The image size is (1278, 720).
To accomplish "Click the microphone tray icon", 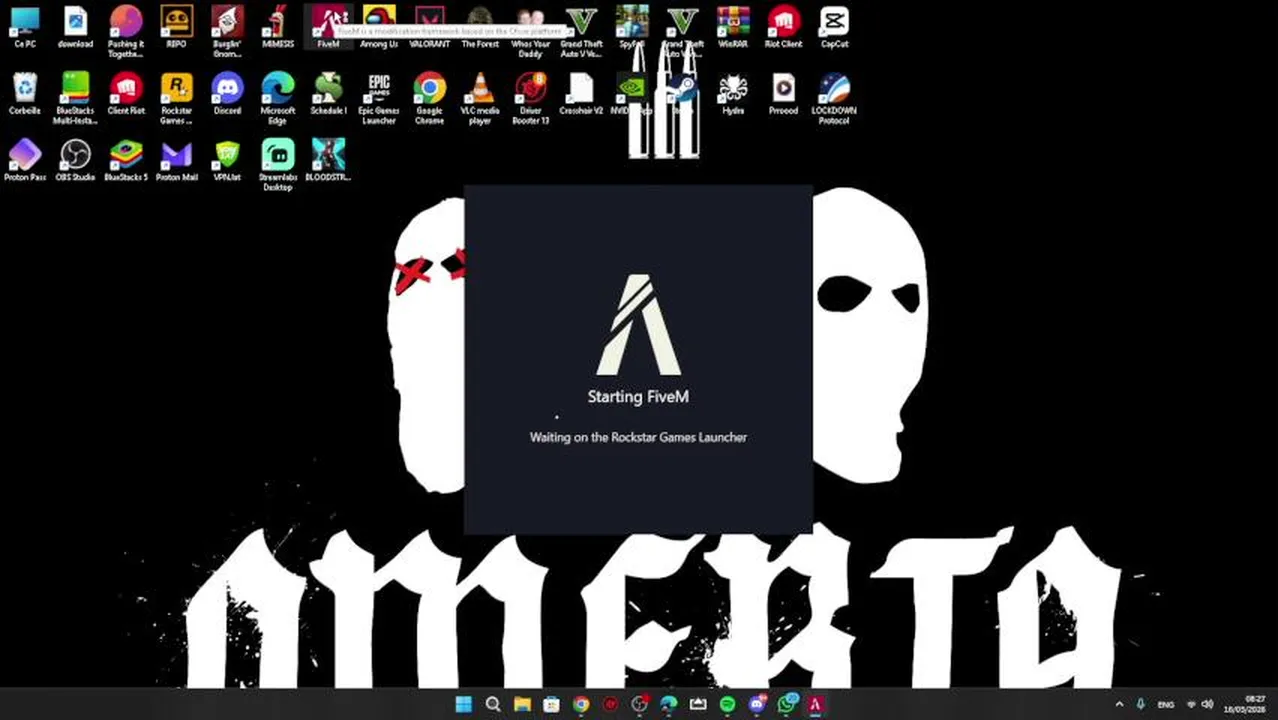I will point(1141,705).
